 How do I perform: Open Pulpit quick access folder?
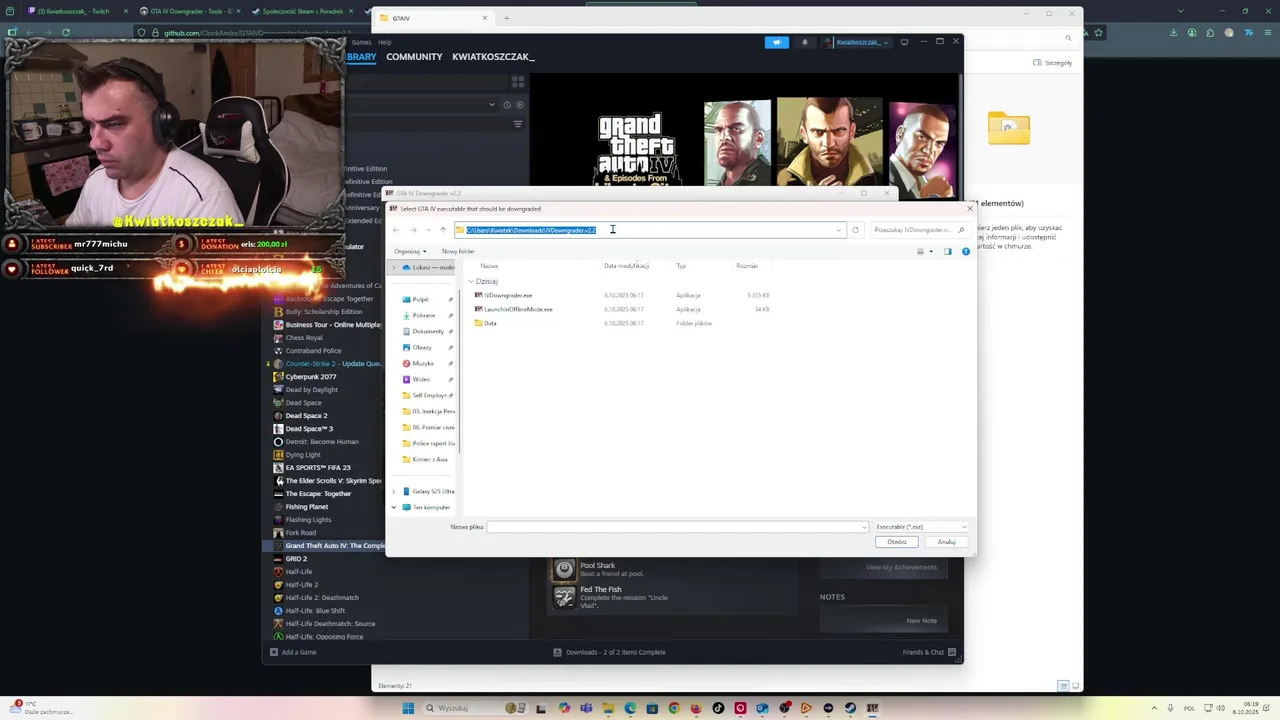pos(420,299)
